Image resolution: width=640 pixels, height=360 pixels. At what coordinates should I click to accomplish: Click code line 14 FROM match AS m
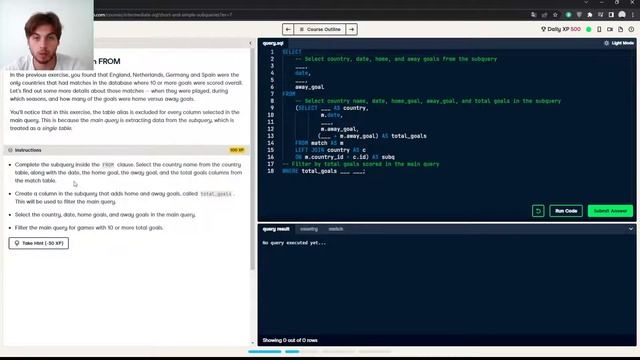[319, 143]
